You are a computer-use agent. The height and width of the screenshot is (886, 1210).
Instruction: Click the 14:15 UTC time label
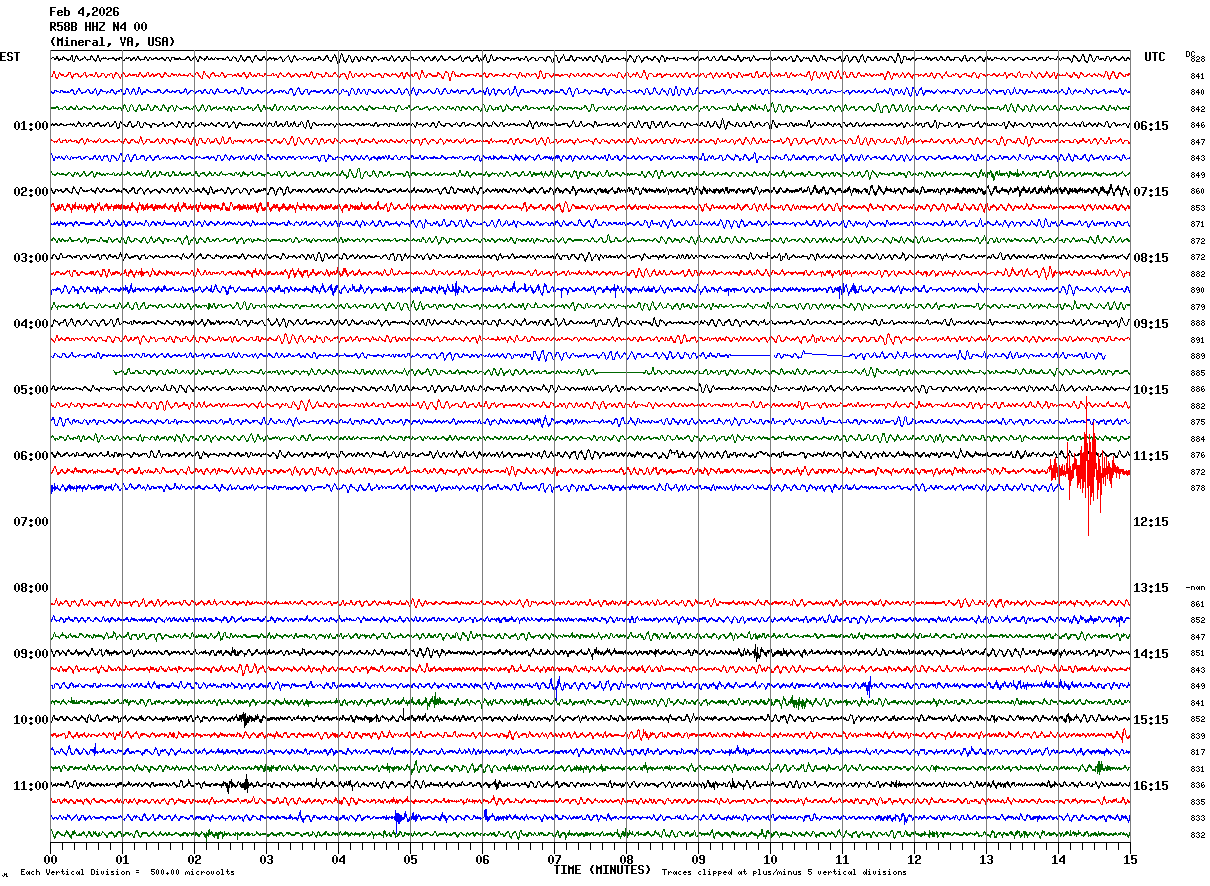point(1151,654)
